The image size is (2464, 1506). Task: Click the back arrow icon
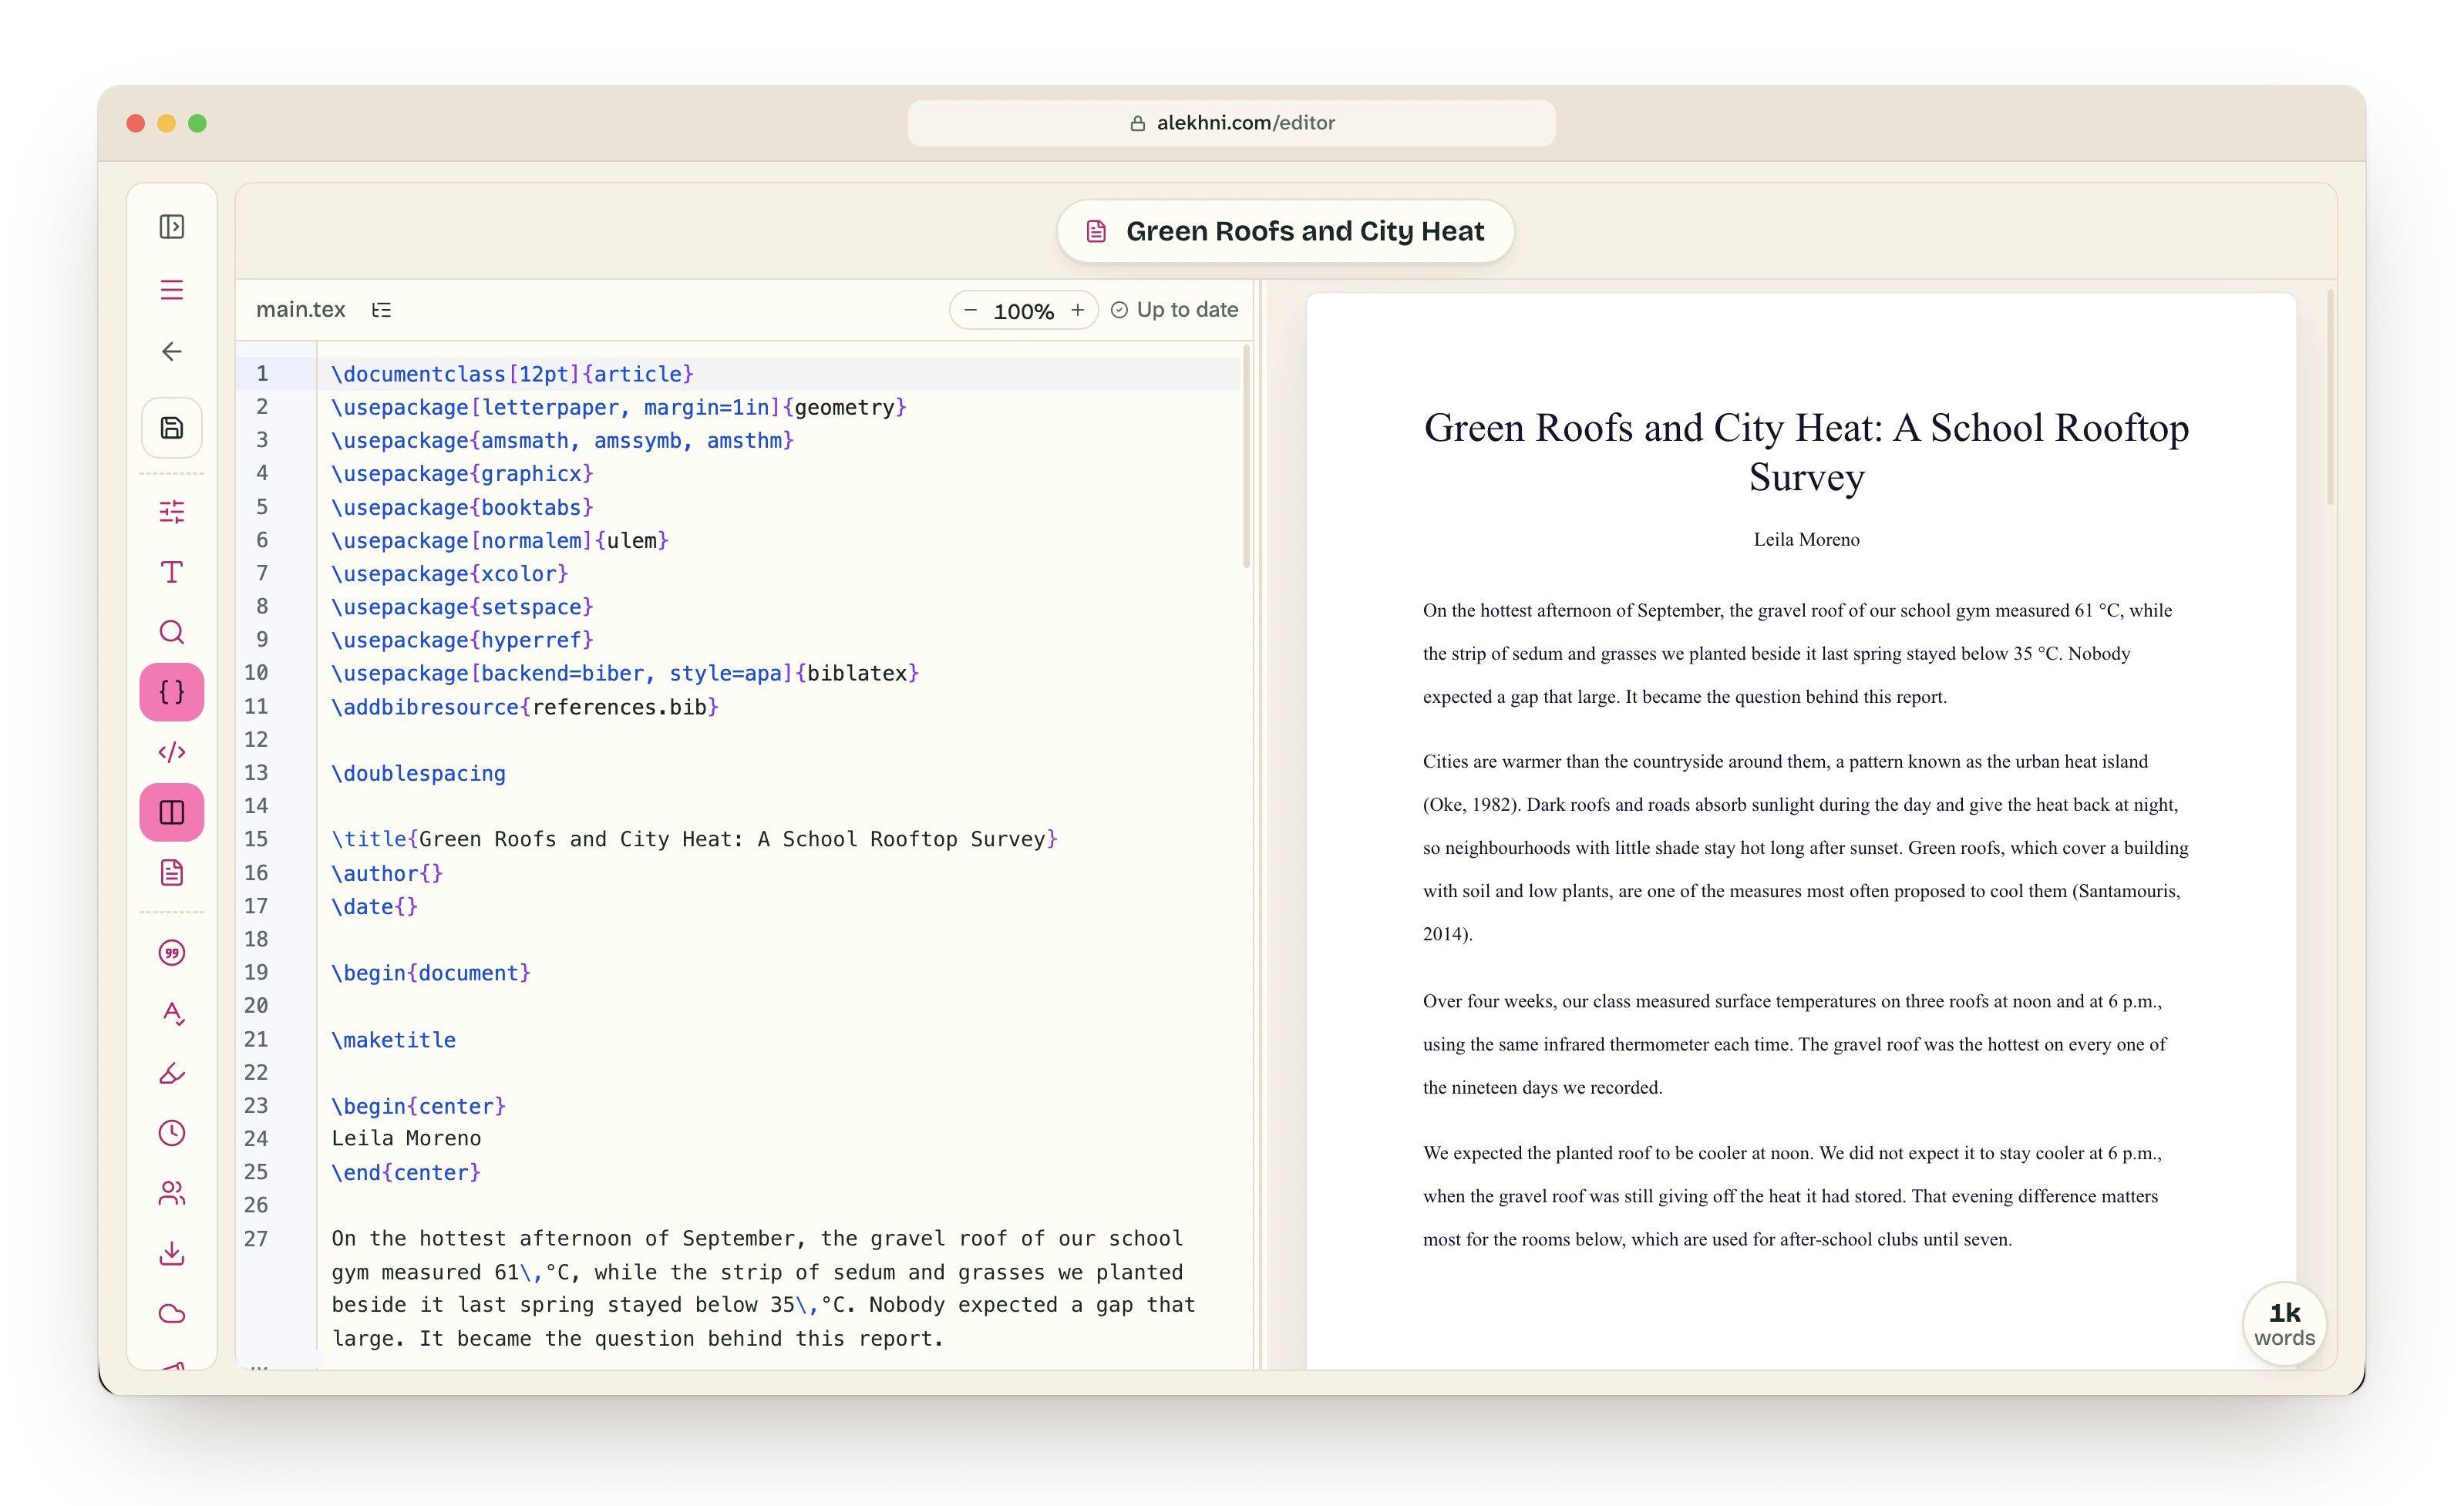point(172,352)
